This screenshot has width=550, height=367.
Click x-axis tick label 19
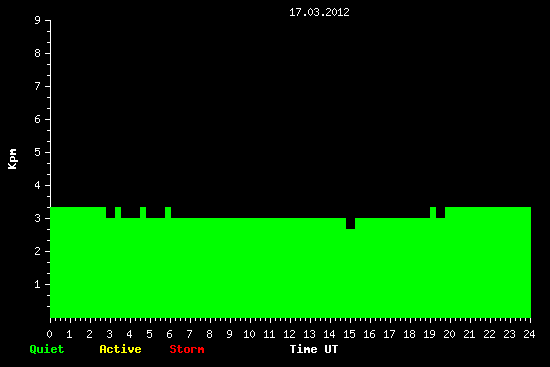(429, 334)
